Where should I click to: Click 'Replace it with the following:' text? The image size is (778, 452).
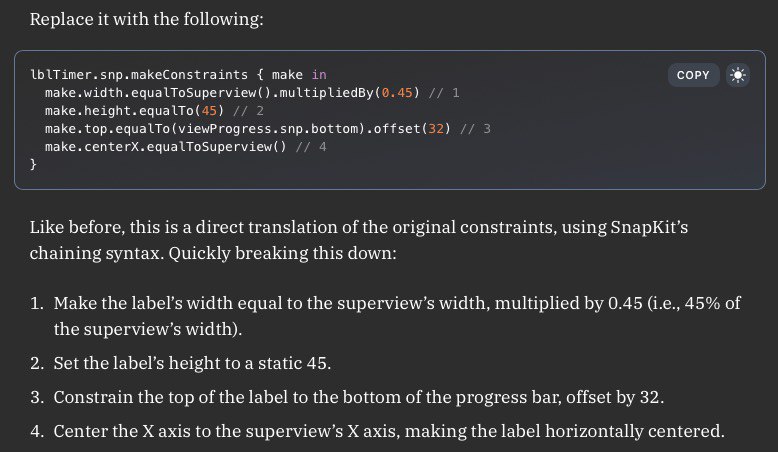[x=146, y=19]
